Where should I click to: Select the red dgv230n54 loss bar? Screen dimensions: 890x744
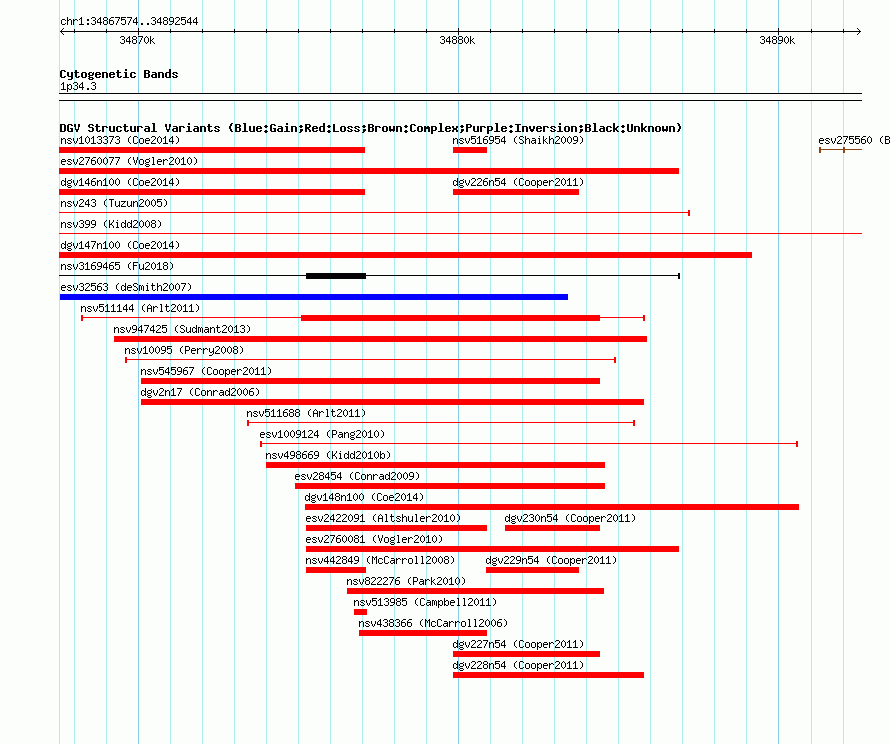[552, 528]
